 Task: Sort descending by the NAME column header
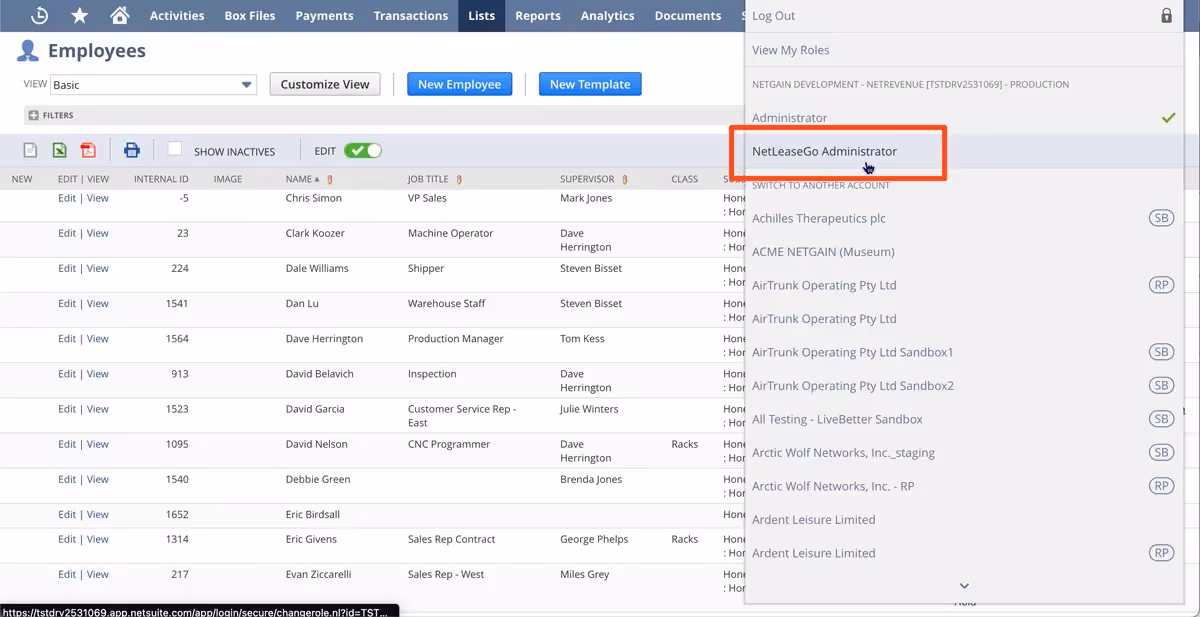[303, 179]
